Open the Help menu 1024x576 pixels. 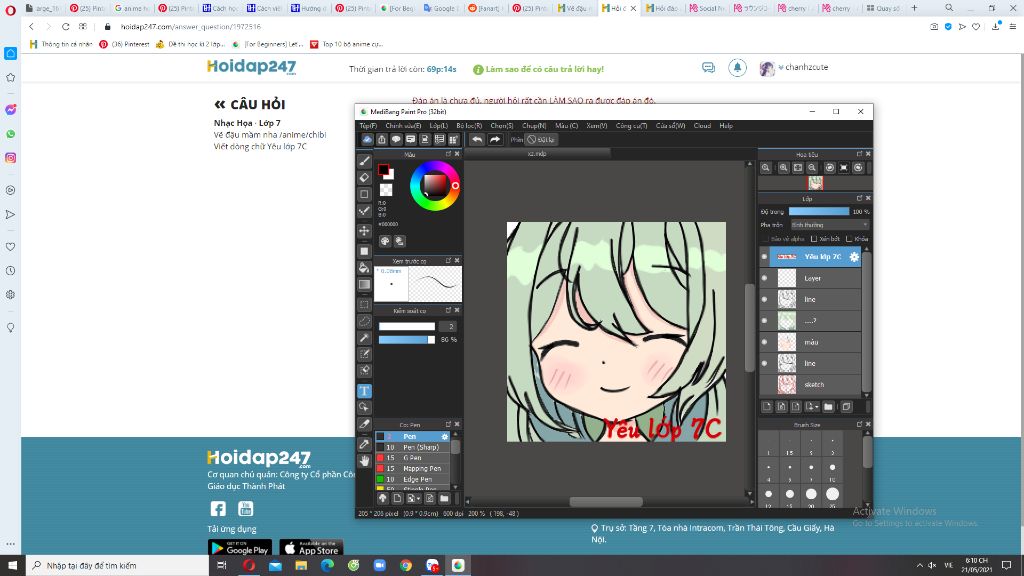[726, 125]
